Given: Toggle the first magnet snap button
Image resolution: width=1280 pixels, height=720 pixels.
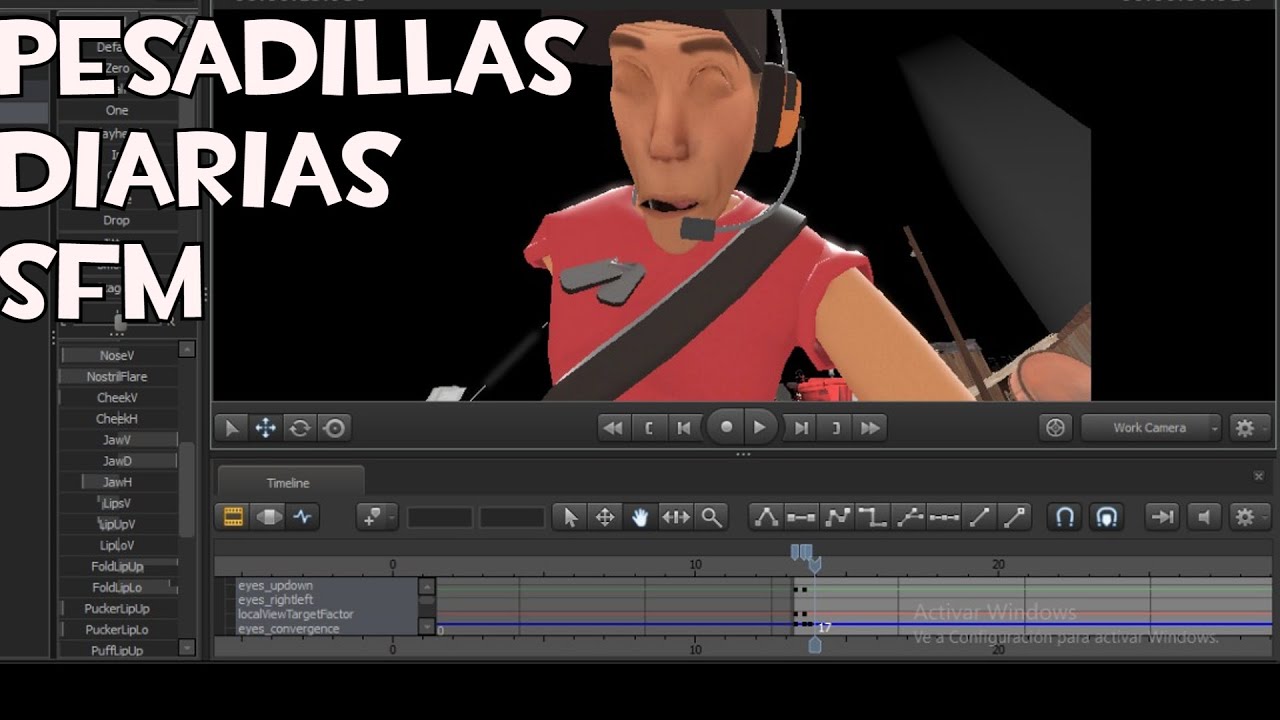Looking at the screenshot, I should [1066, 517].
